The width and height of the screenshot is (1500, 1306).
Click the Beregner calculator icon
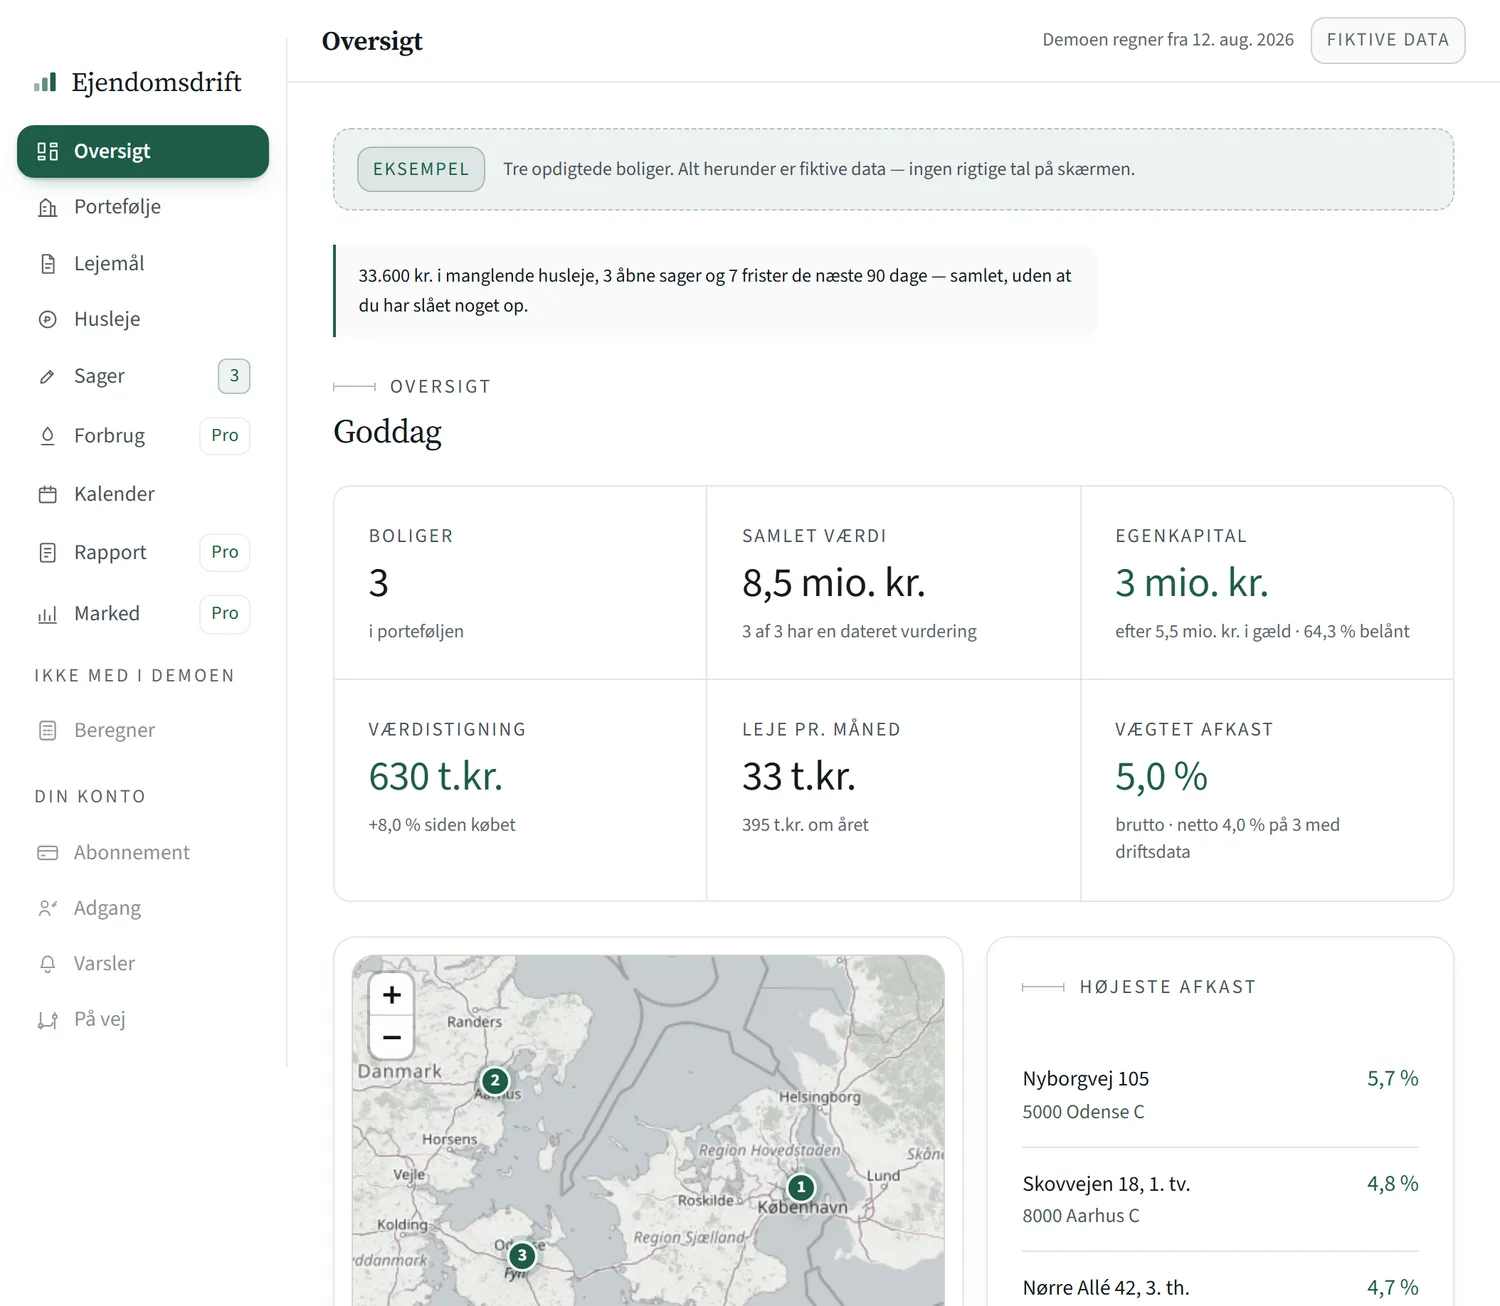47,731
